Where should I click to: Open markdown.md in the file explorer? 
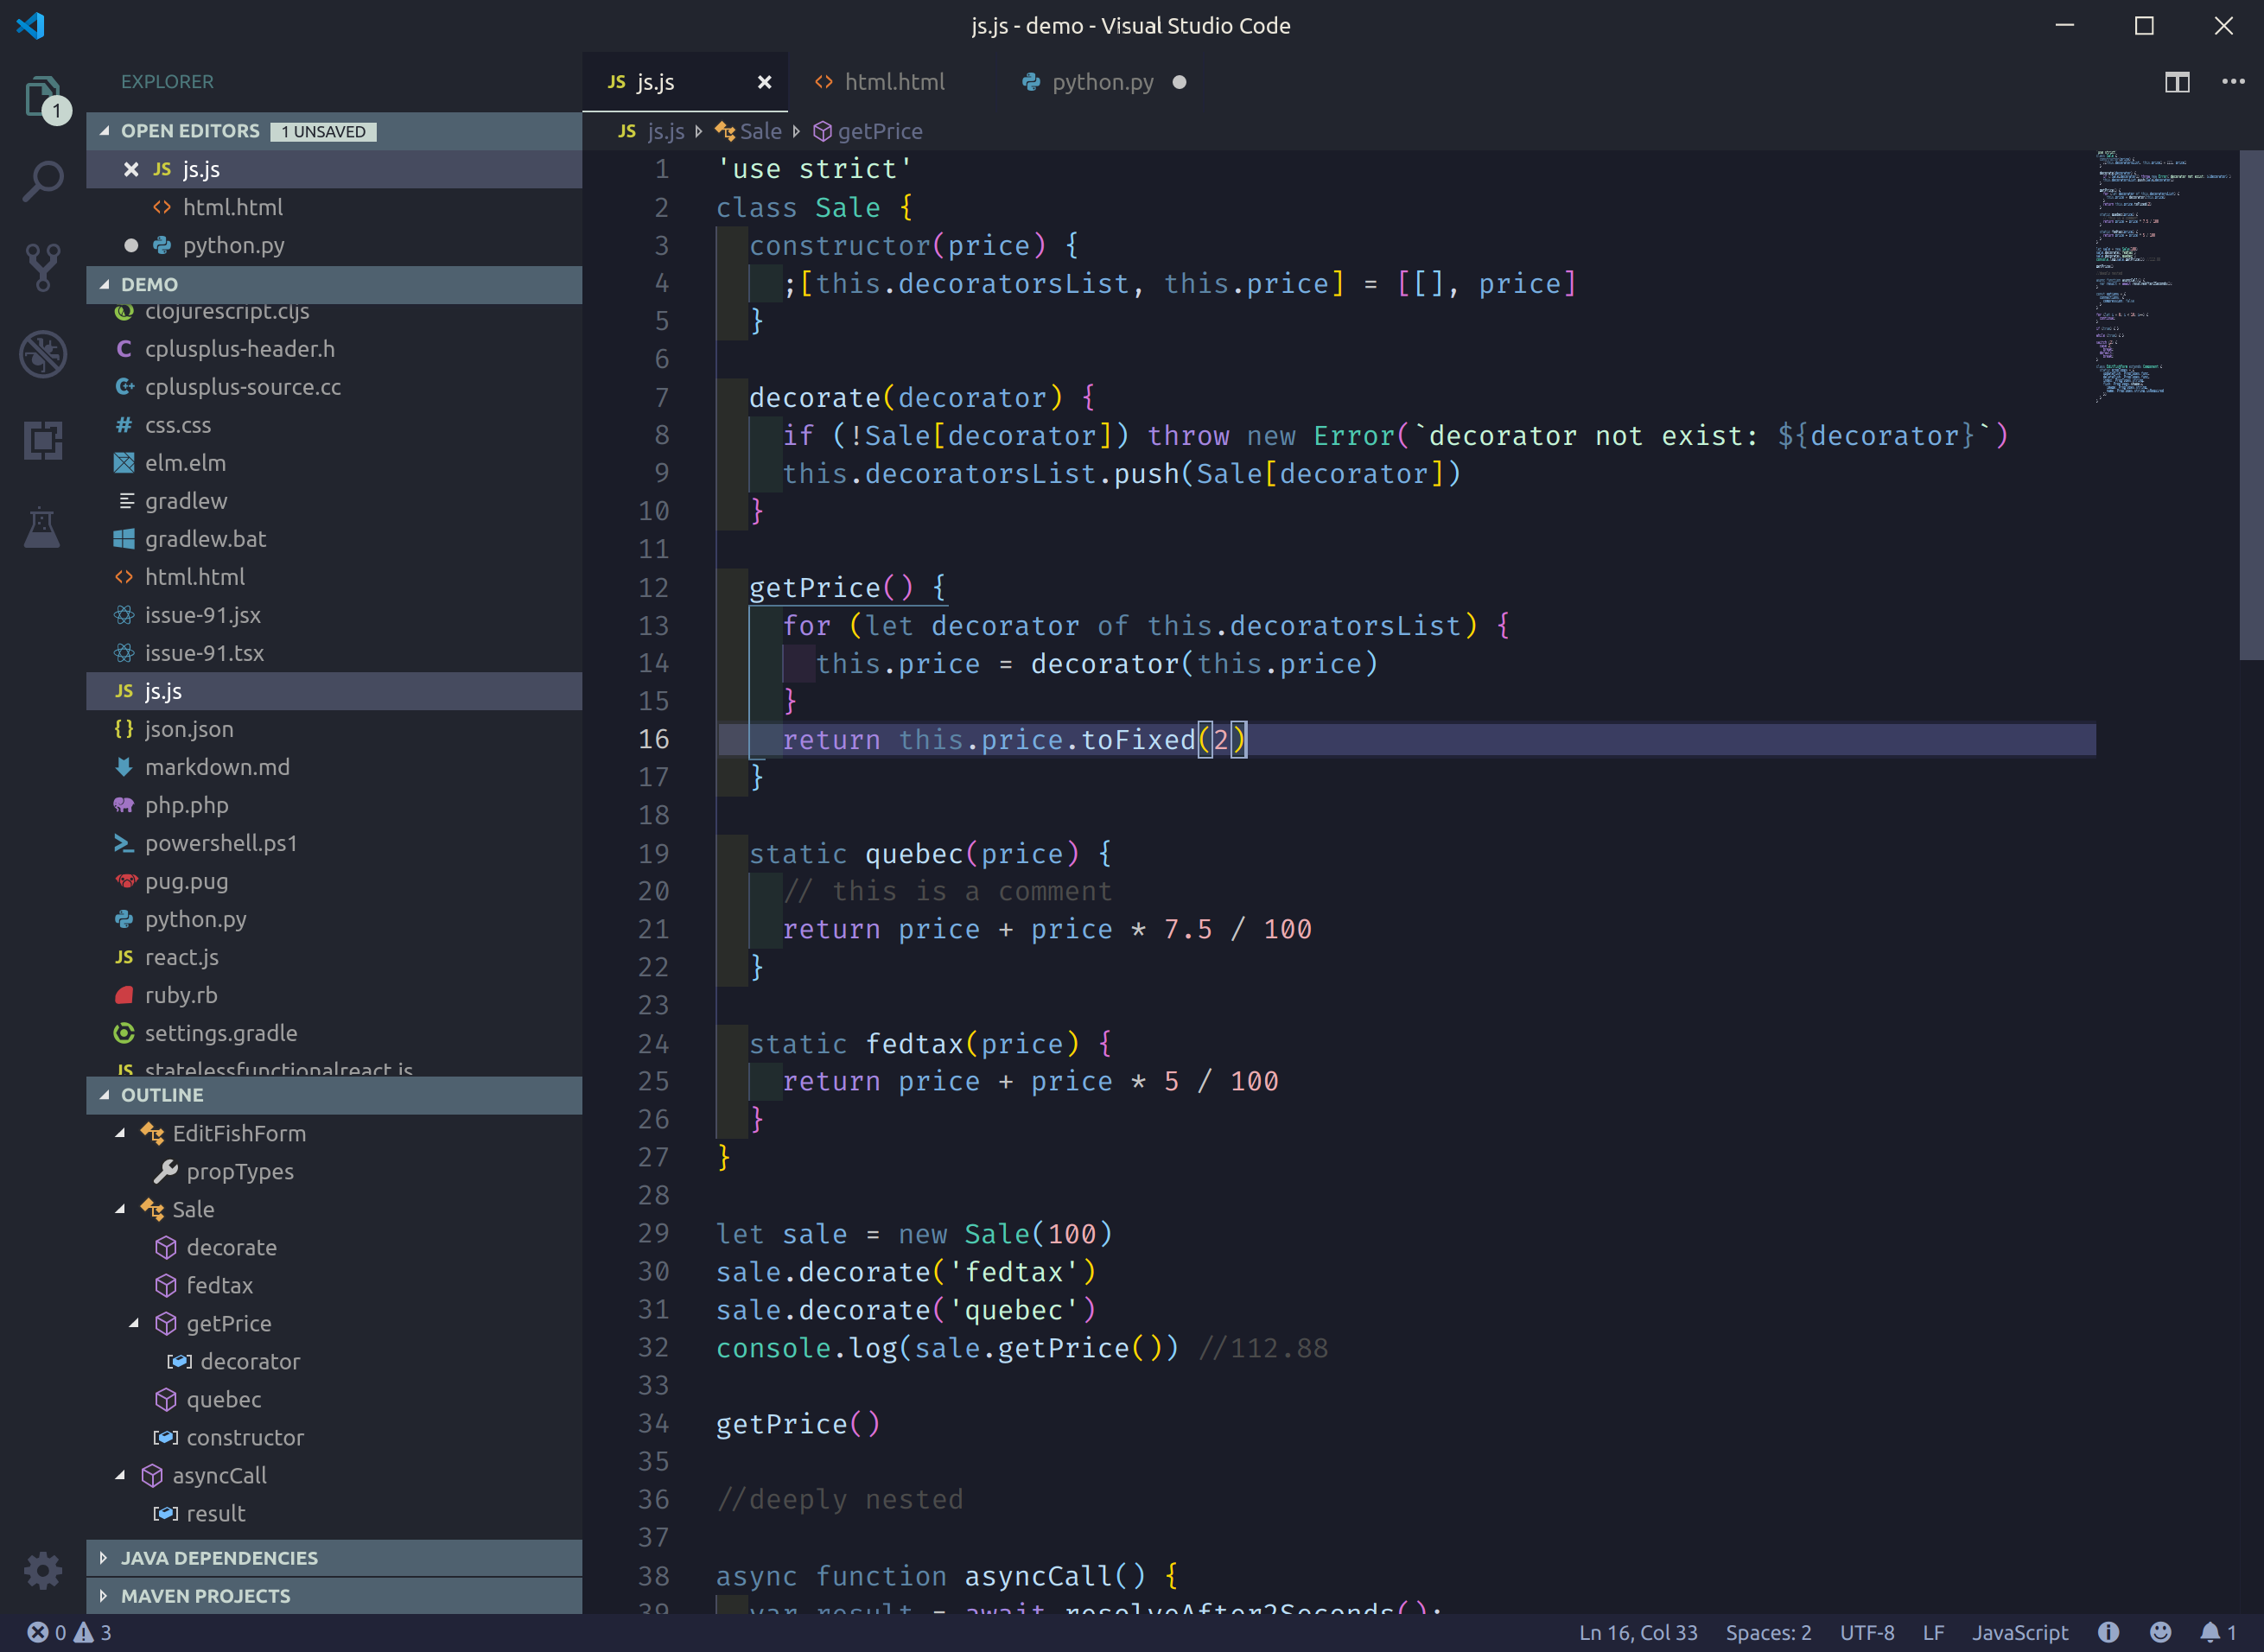point(217,767)
